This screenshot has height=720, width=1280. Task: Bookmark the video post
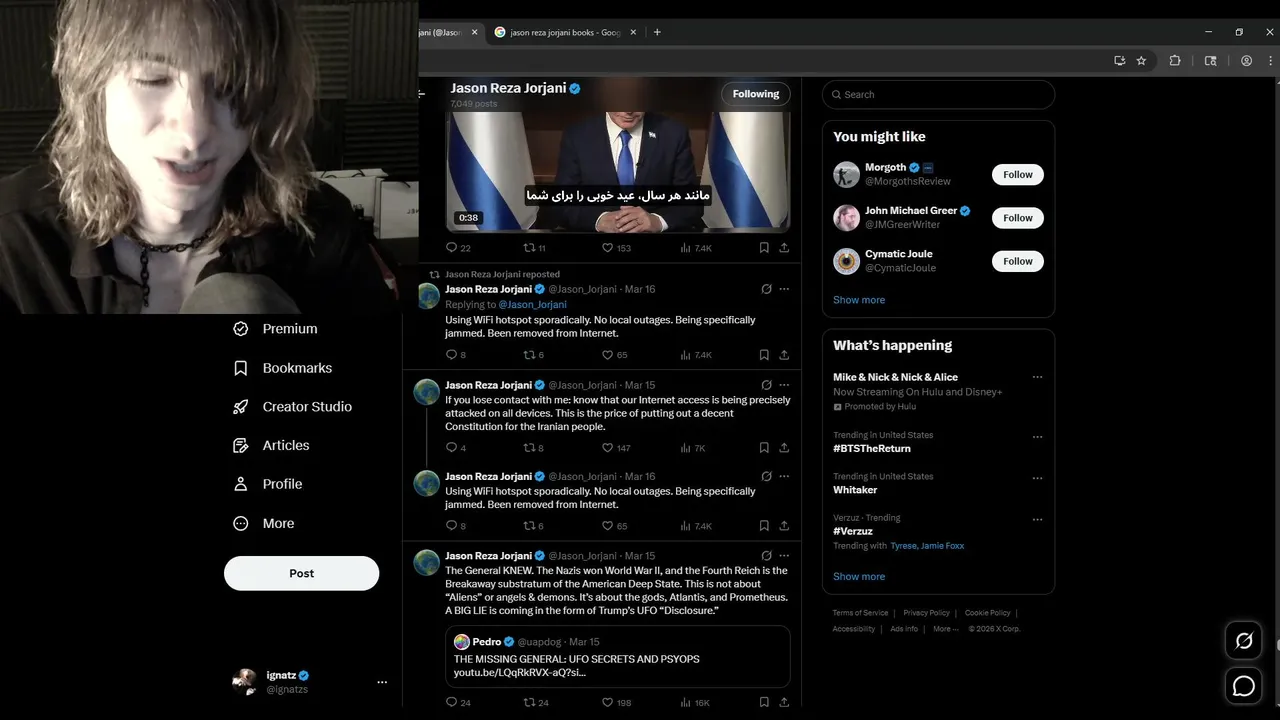[x=764, y=248]
